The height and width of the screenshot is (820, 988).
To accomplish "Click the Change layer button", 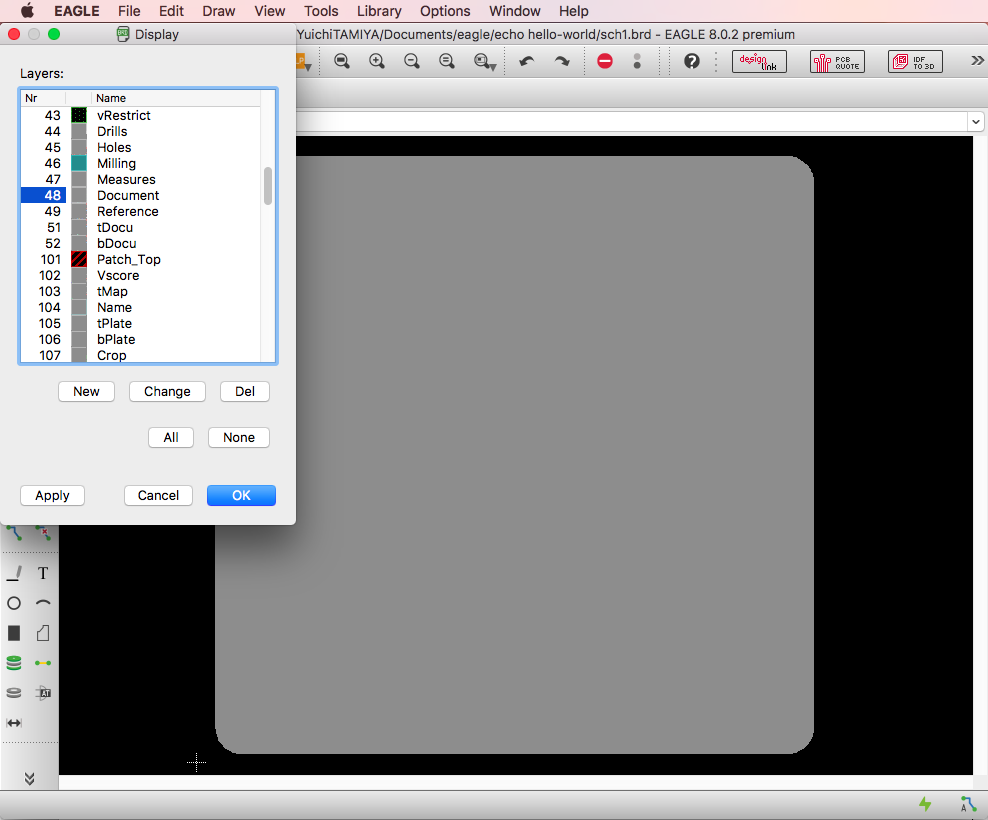I will click(x=167, y=391).
